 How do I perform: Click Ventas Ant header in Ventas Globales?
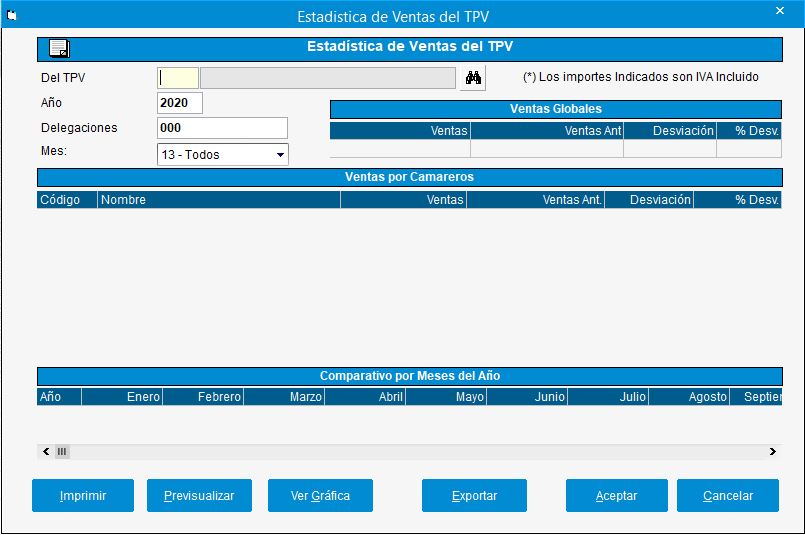[547, 130]
